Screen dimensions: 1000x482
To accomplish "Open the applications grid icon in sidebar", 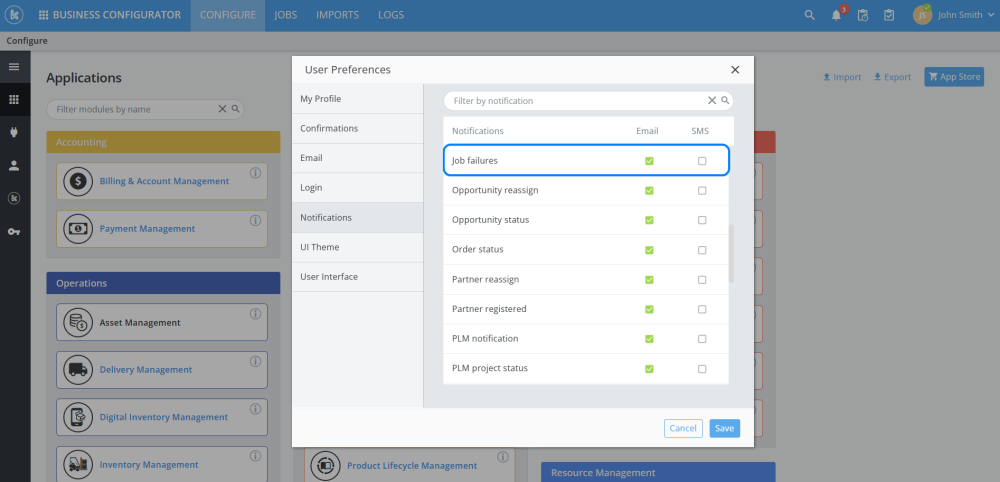I will 14,100.
